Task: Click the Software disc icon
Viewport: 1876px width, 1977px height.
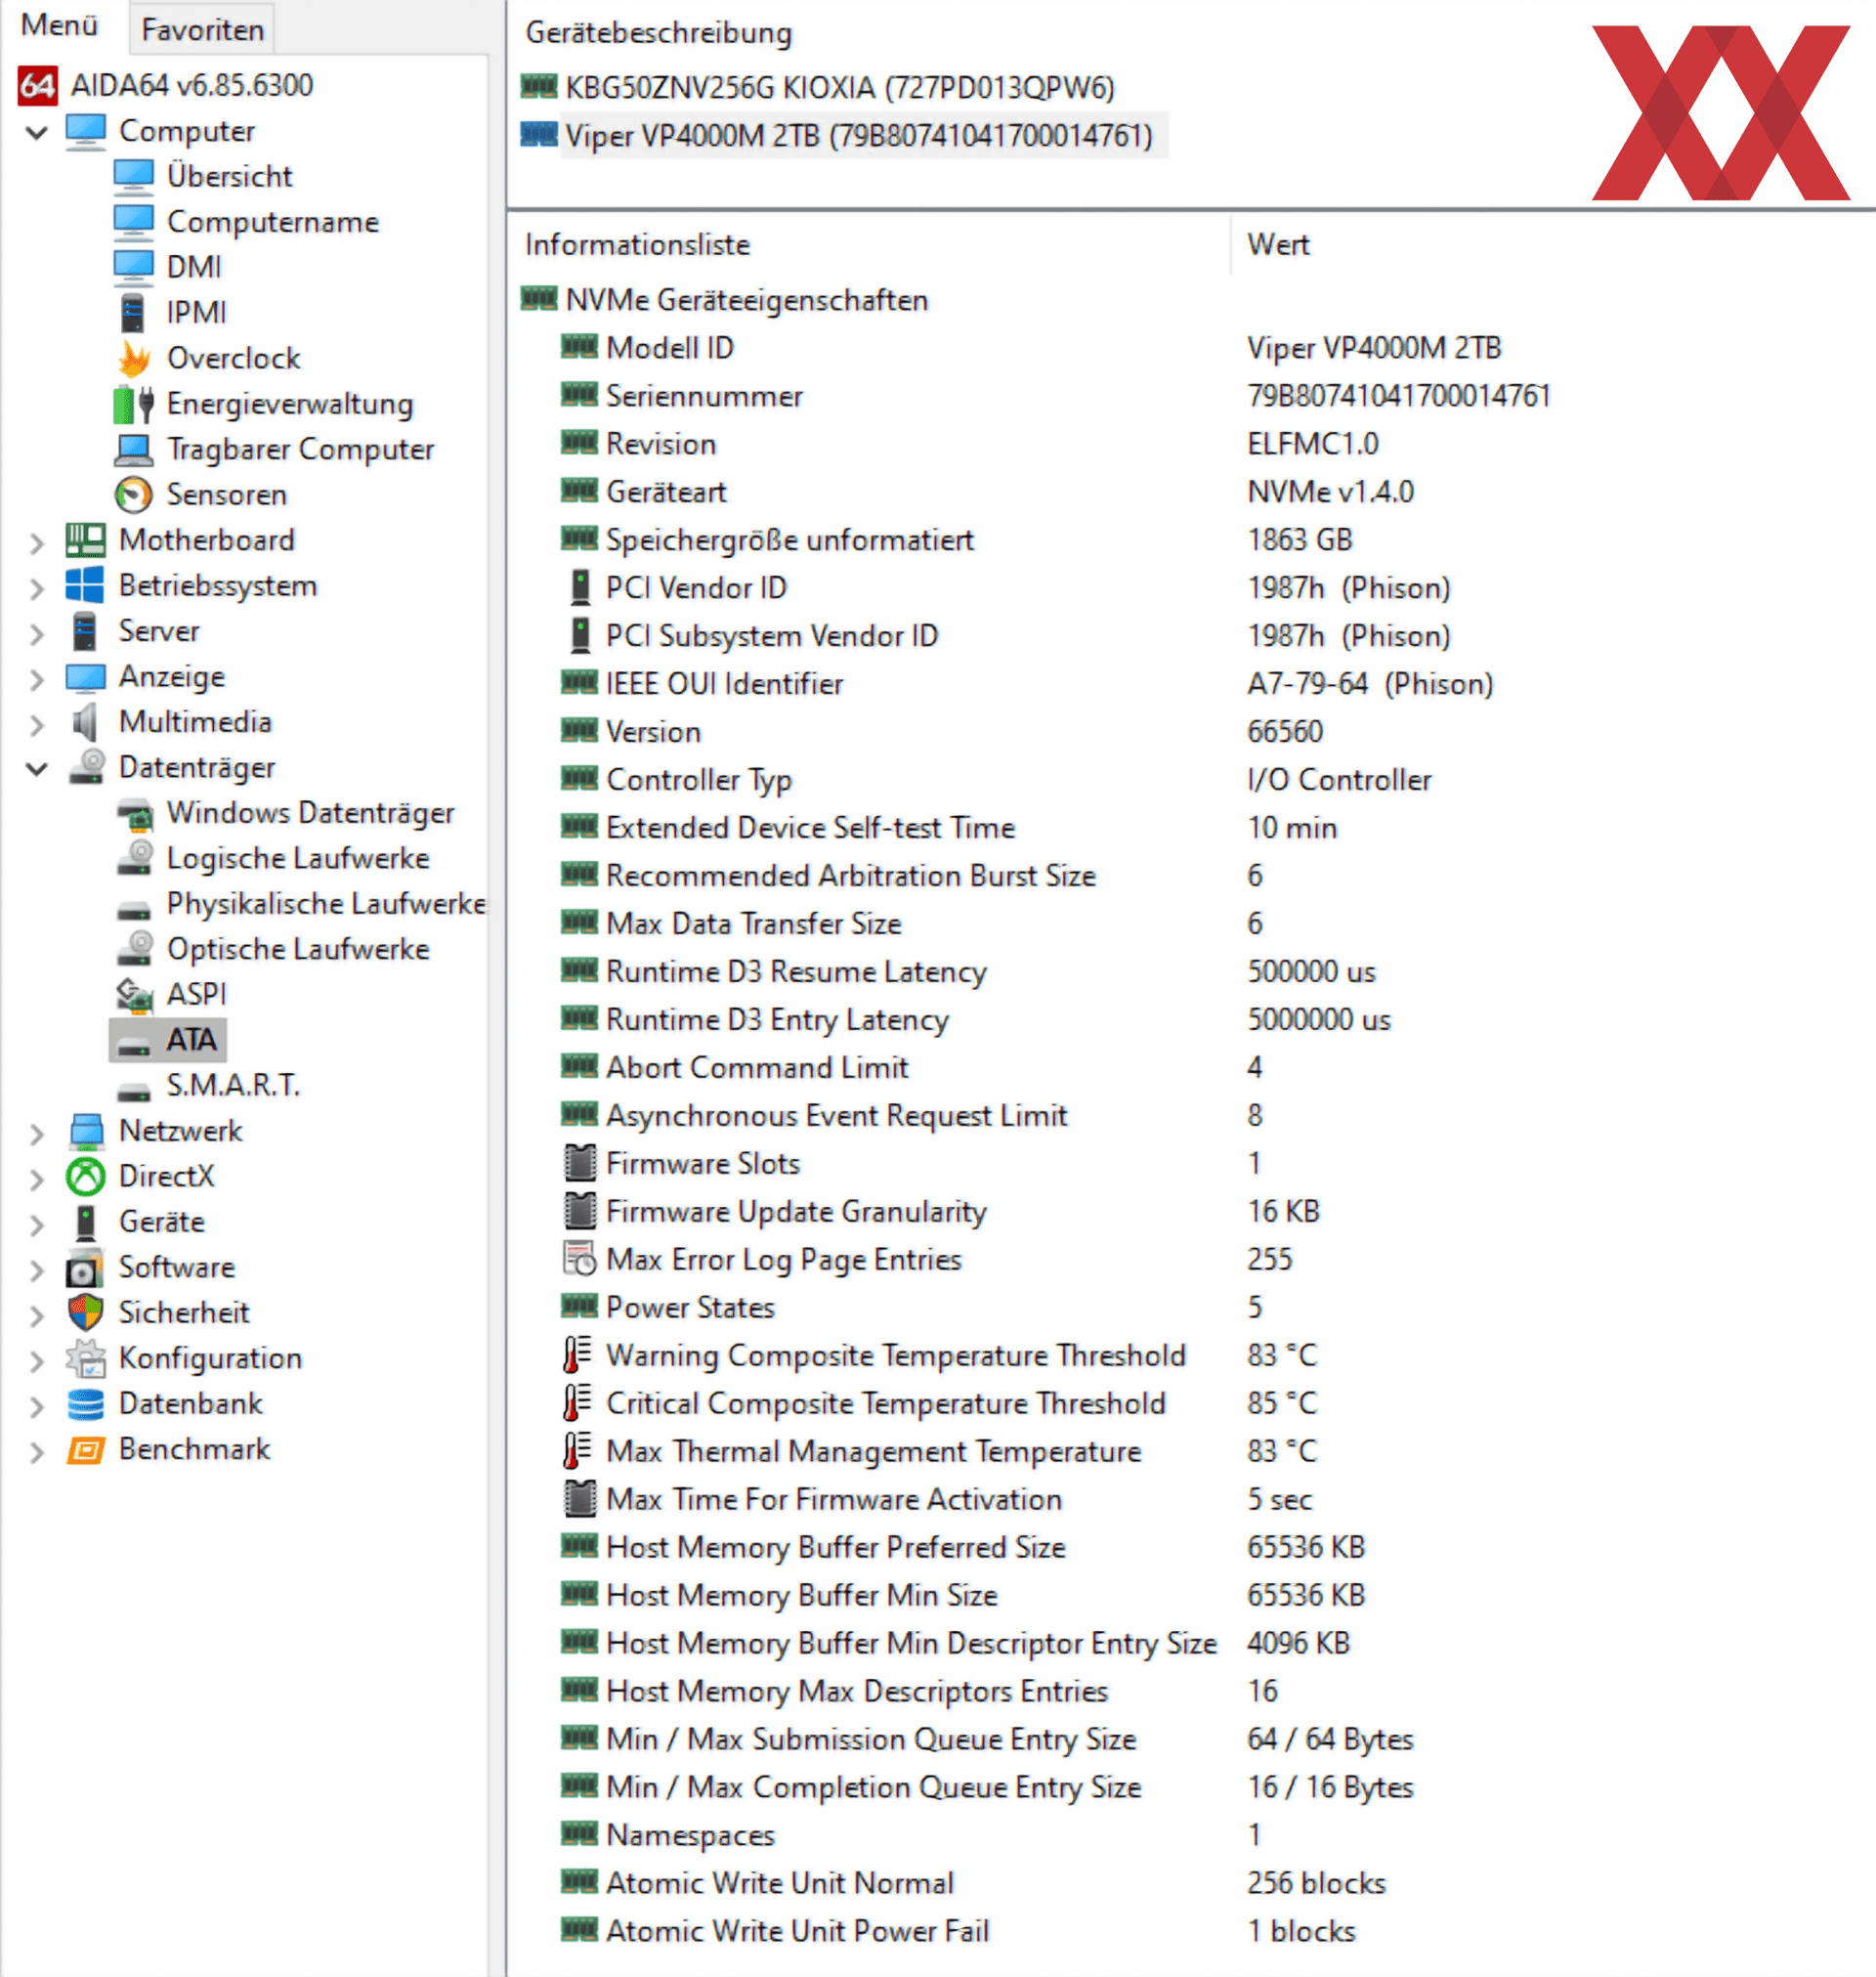Action: (85, 1269)
